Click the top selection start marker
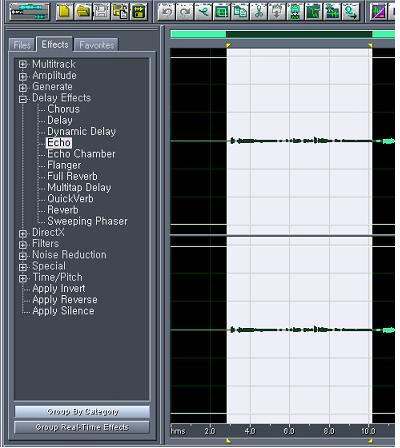Image resolution: width=400 pixels, height=448 pixels. pos(228,45)
